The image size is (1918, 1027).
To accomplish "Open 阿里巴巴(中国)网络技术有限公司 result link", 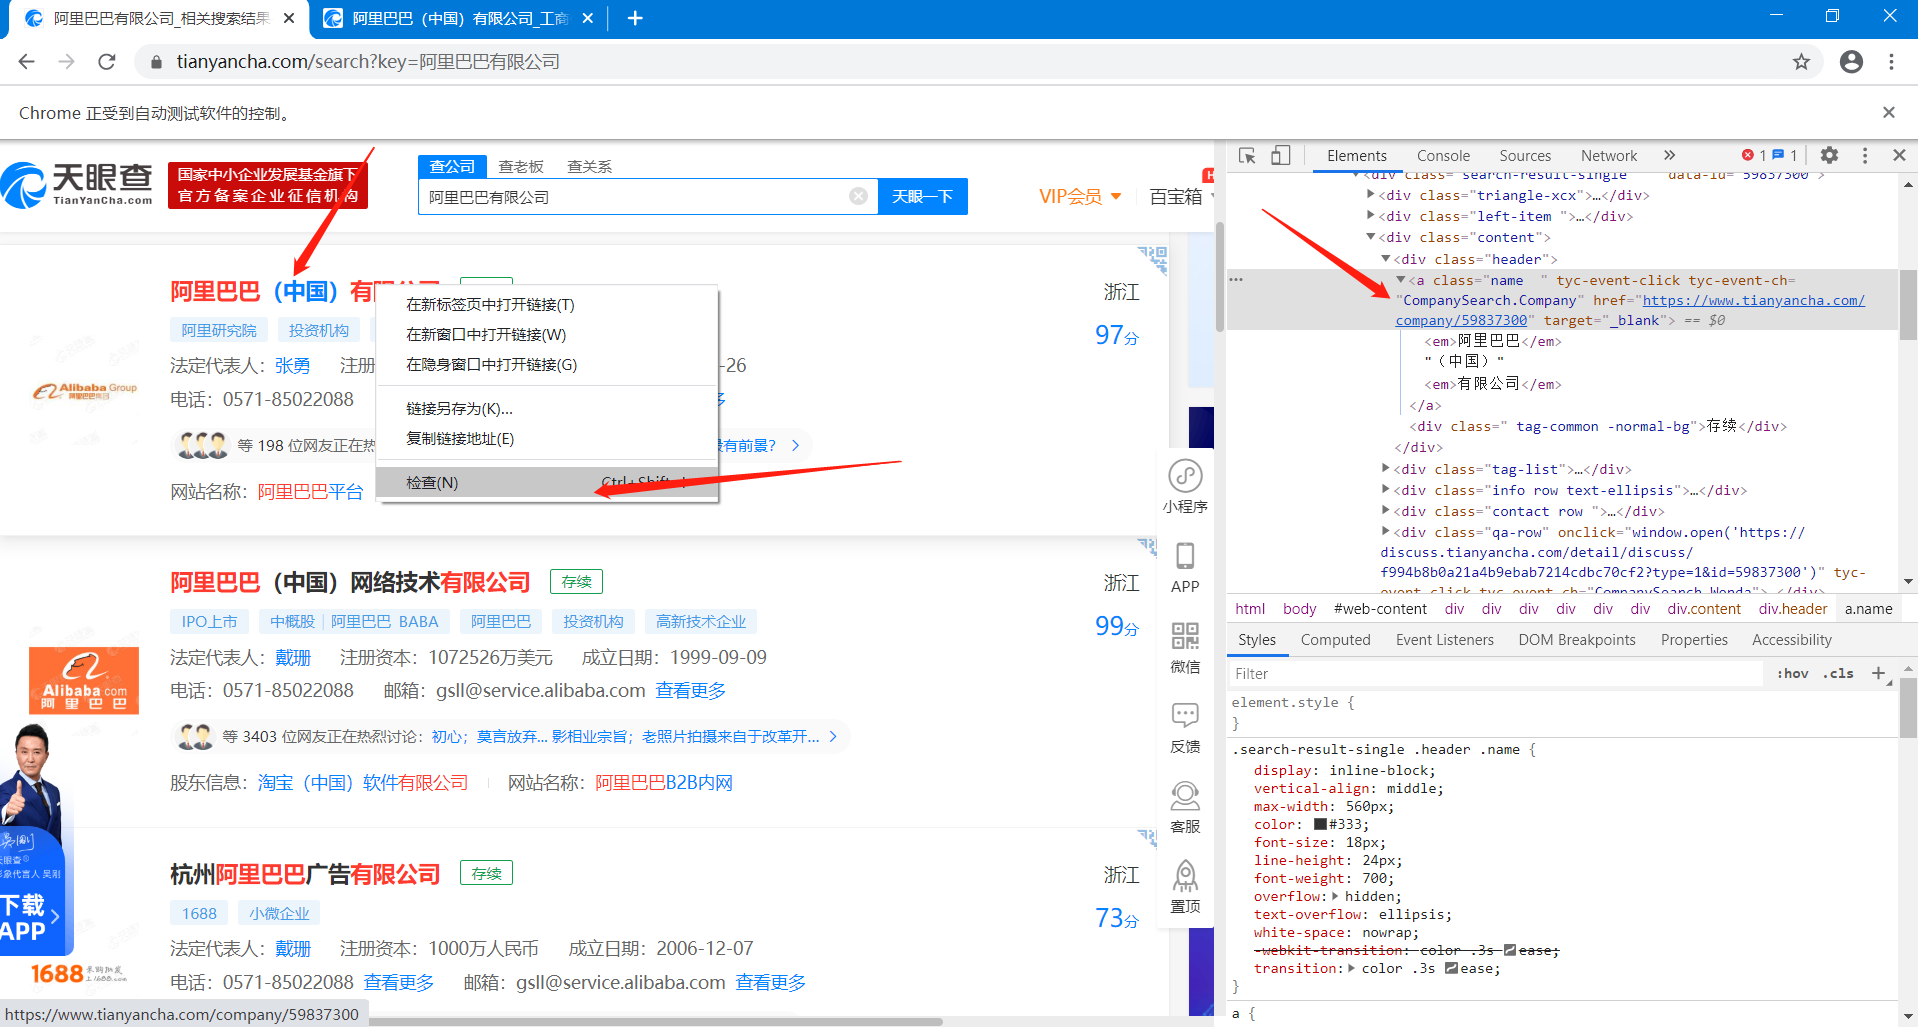I will point(350,582).
